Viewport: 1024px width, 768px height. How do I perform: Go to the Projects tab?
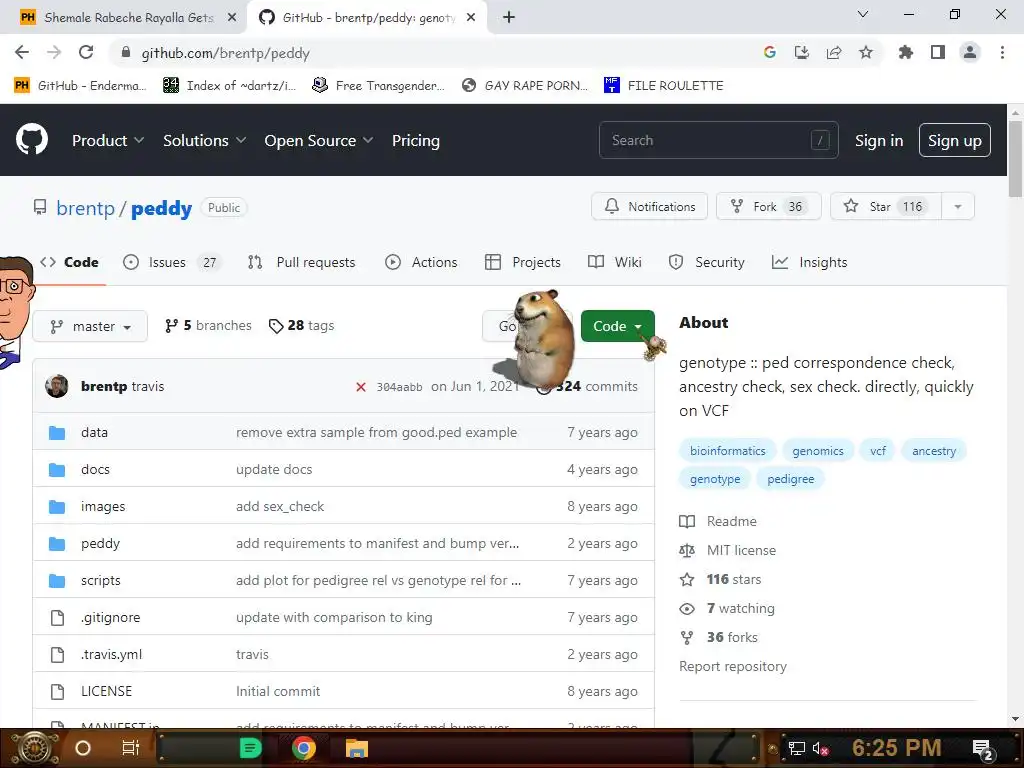click(522, 263)
